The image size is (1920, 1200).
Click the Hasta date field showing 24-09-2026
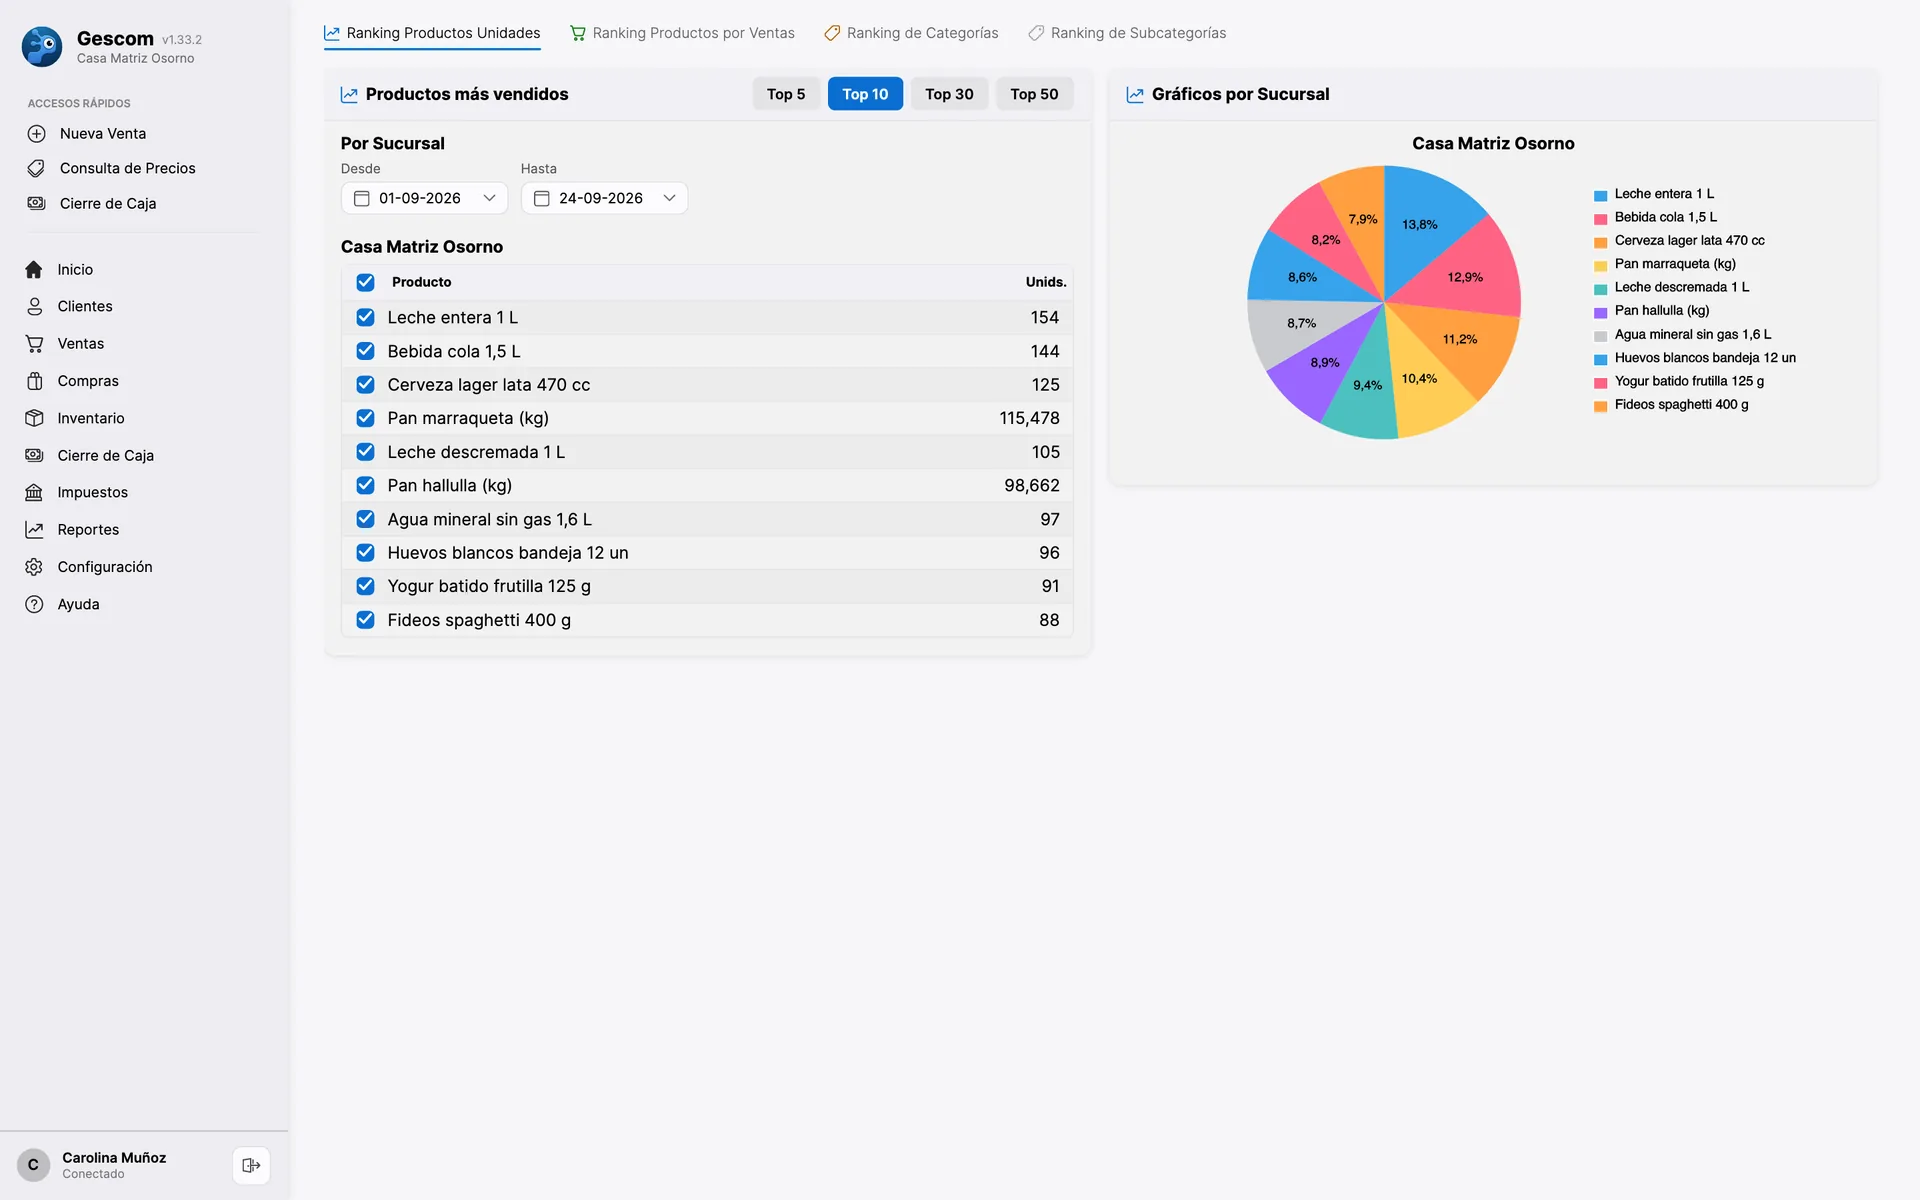(x=604, y=198)
